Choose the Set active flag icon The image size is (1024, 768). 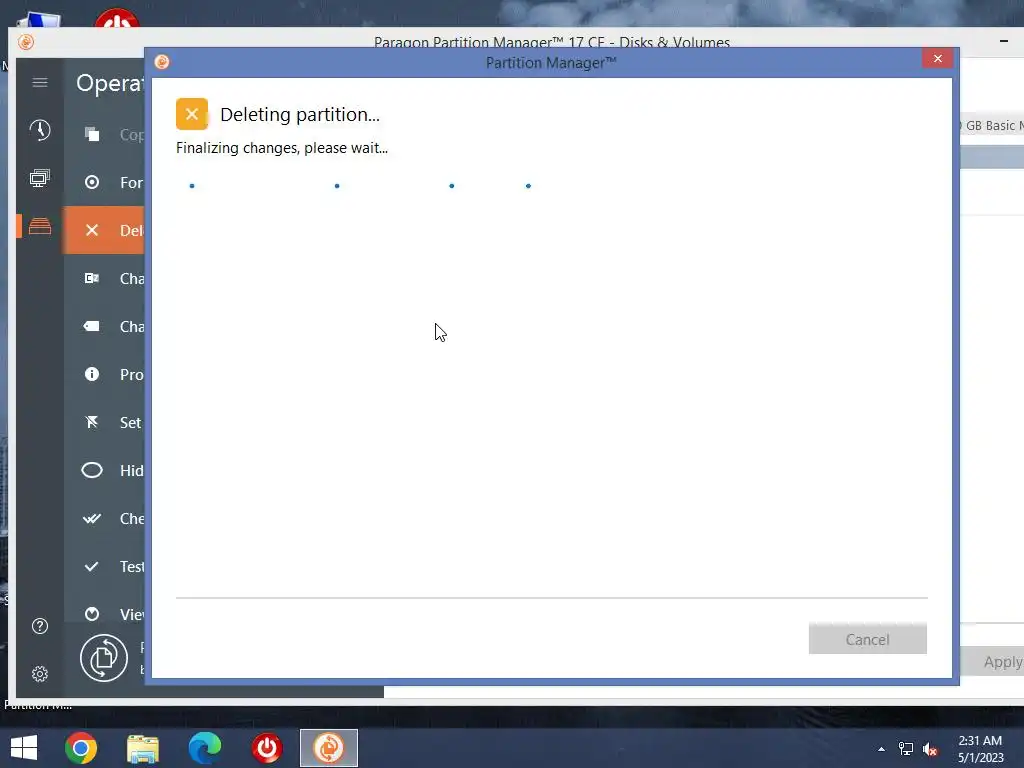pos(92,422)
